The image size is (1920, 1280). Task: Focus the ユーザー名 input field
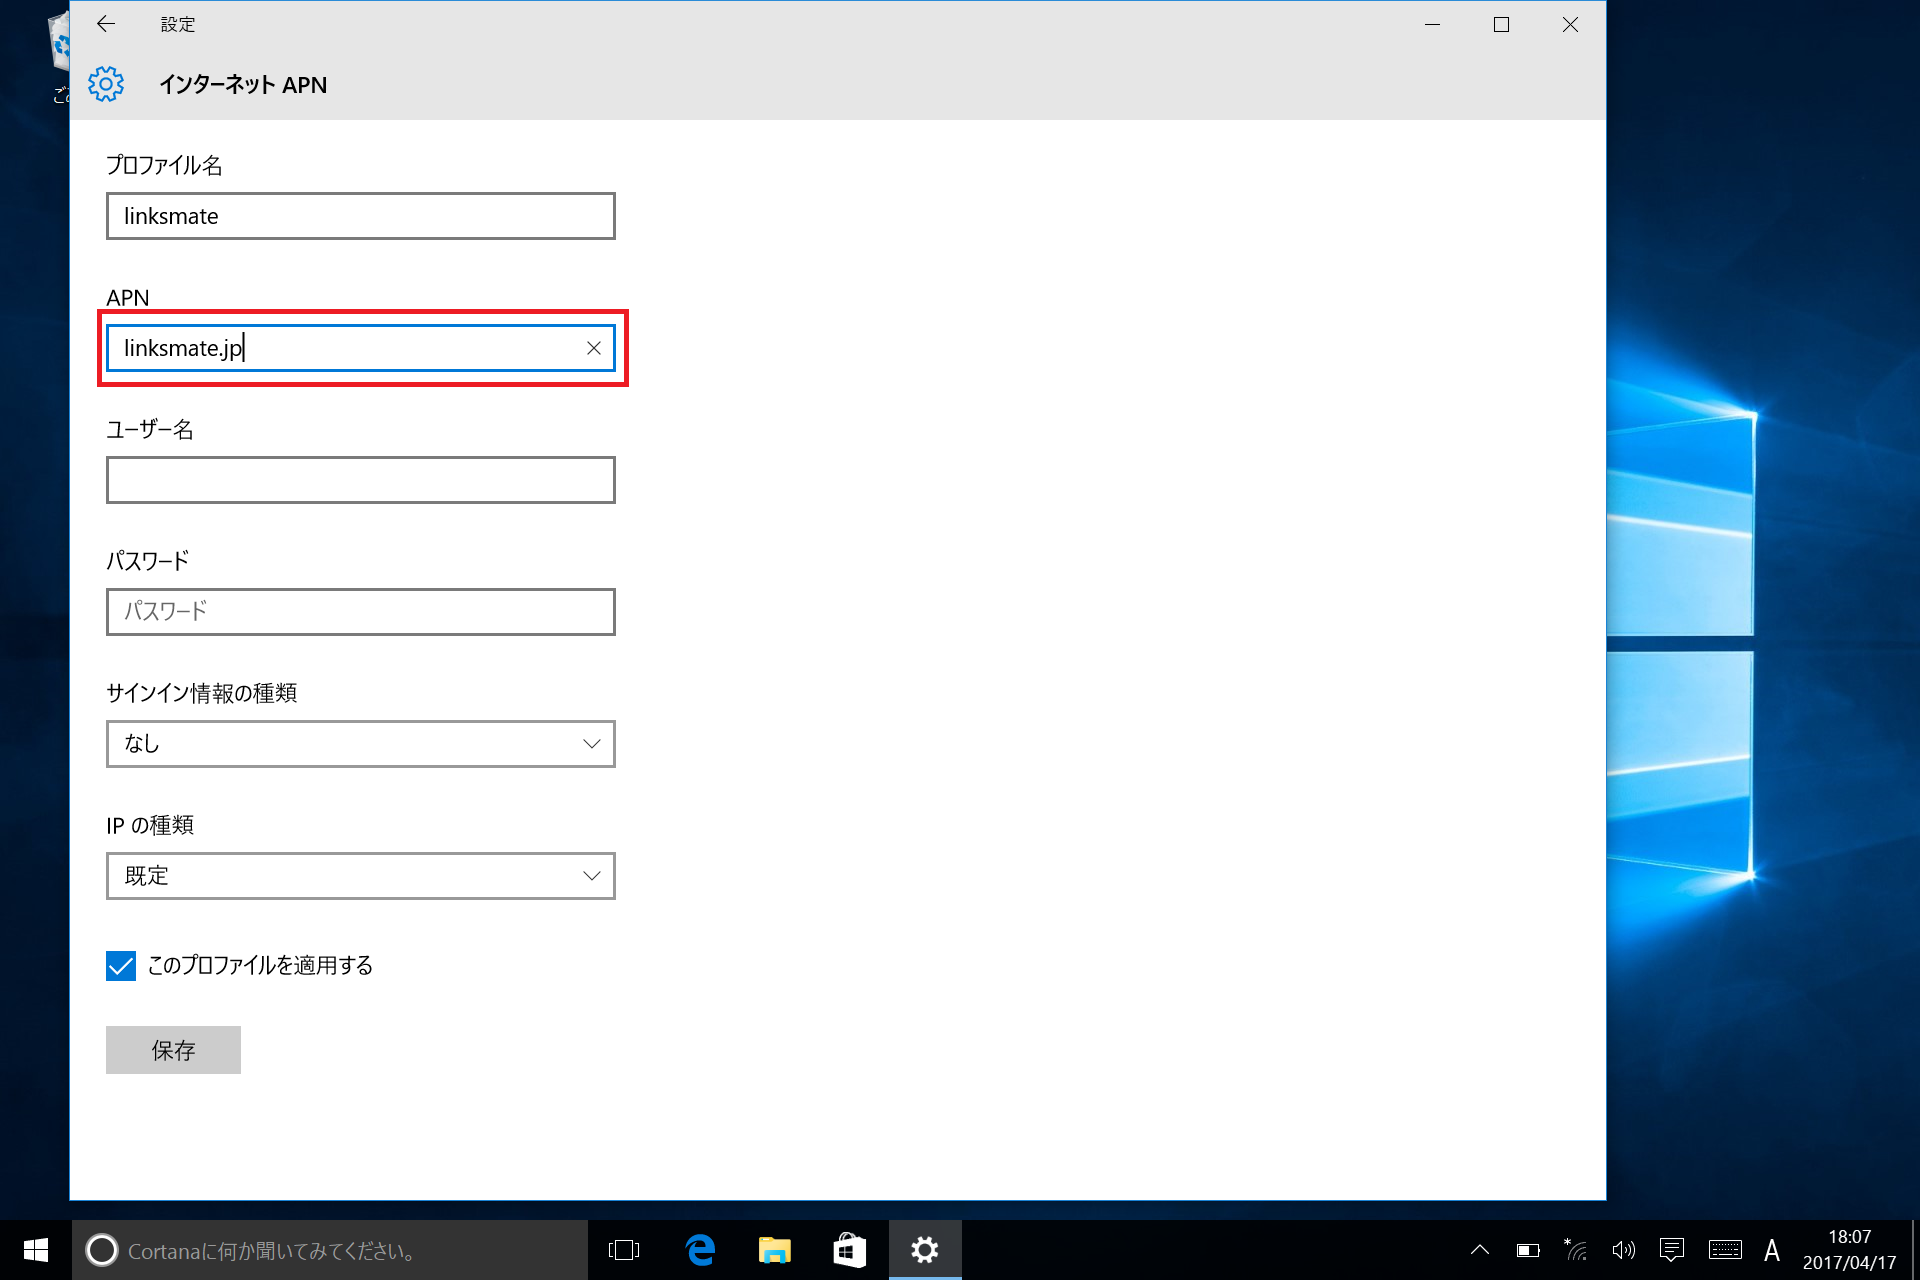tap(361, 480)
